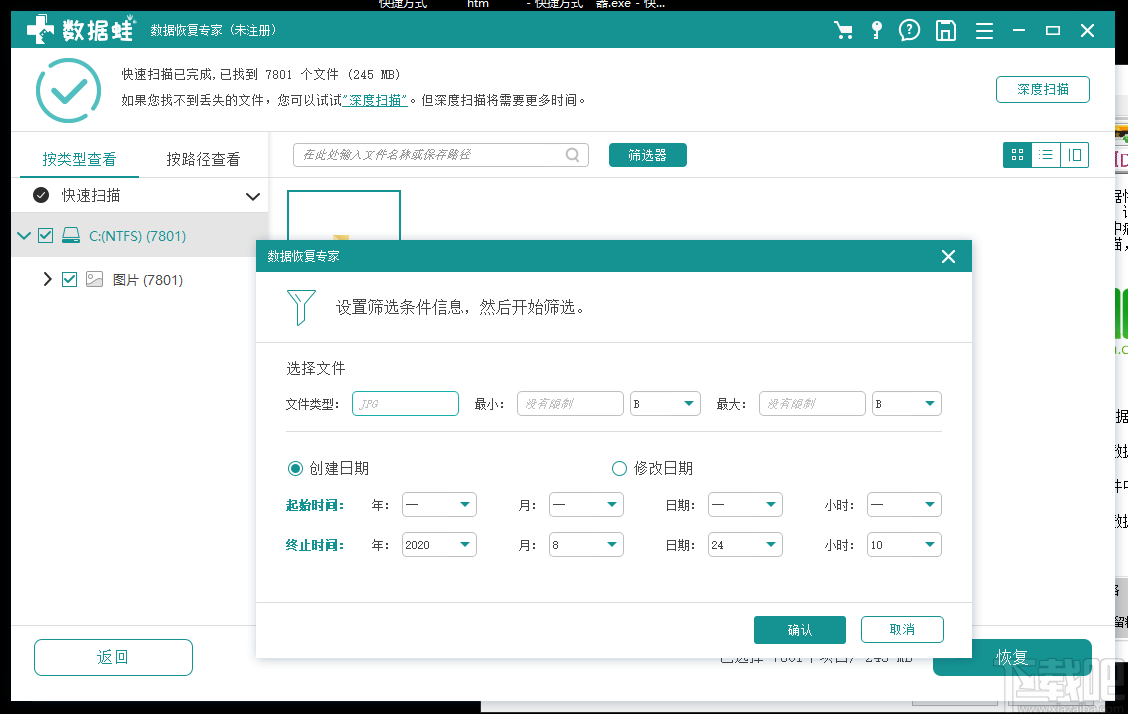Click the file type JPG input field
This screenshot has width=1128, height=714.
tap(405, 404)
